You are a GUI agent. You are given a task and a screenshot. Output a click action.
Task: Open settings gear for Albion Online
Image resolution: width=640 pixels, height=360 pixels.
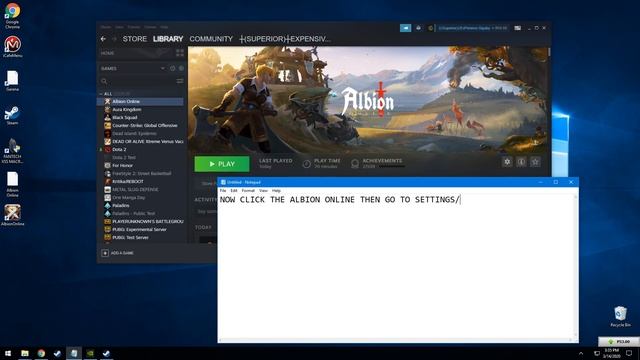click(507, 162)
